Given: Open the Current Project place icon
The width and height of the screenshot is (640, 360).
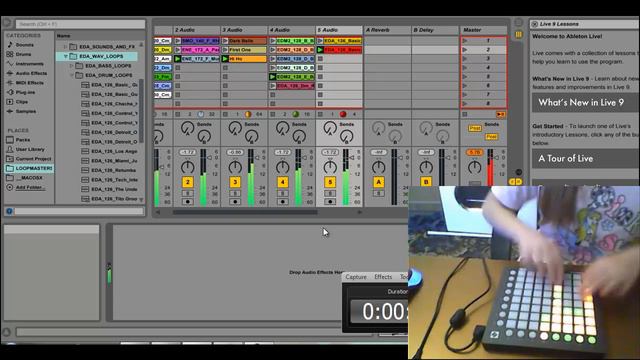Looking at the screenshot, I should tap(10, 158).
